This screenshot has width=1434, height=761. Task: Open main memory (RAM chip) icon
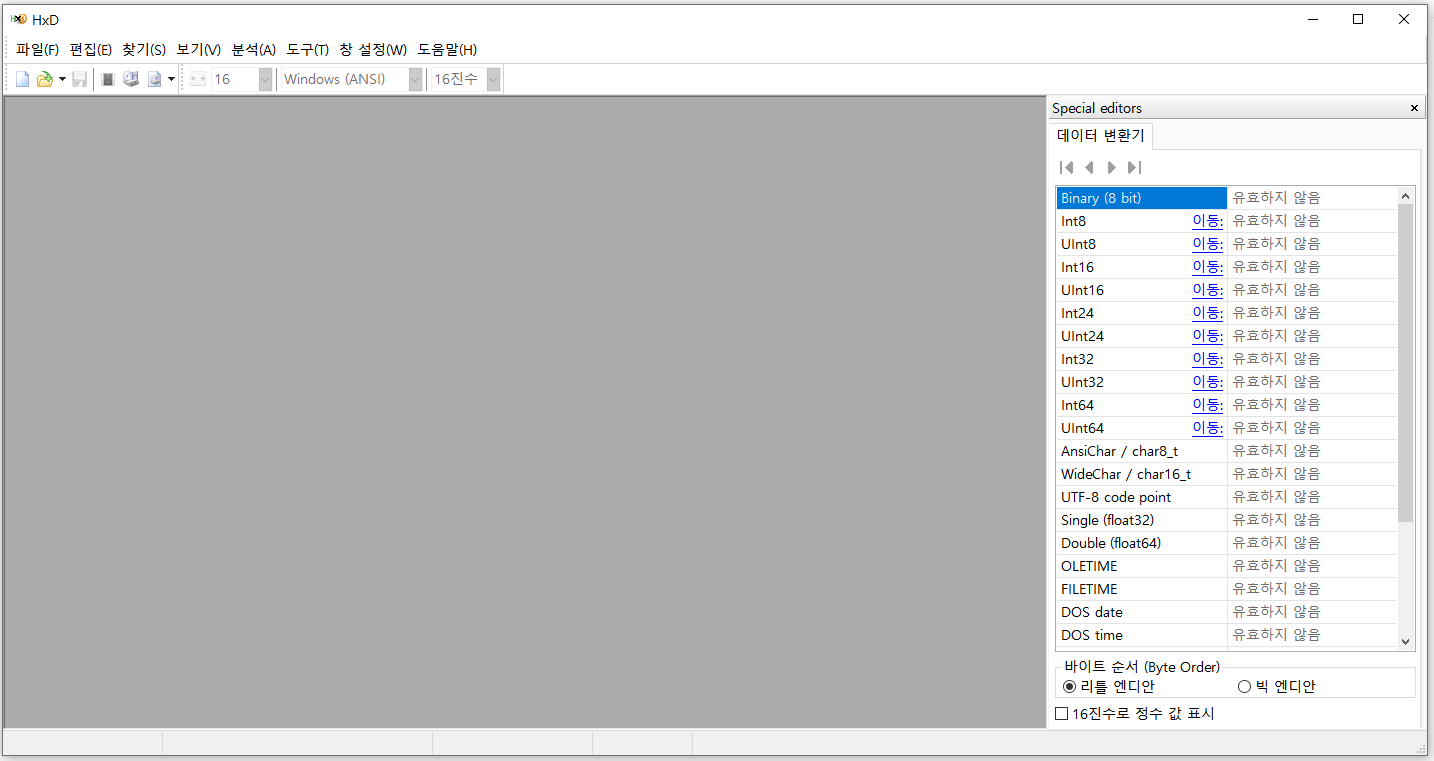[x=108, y=79]
